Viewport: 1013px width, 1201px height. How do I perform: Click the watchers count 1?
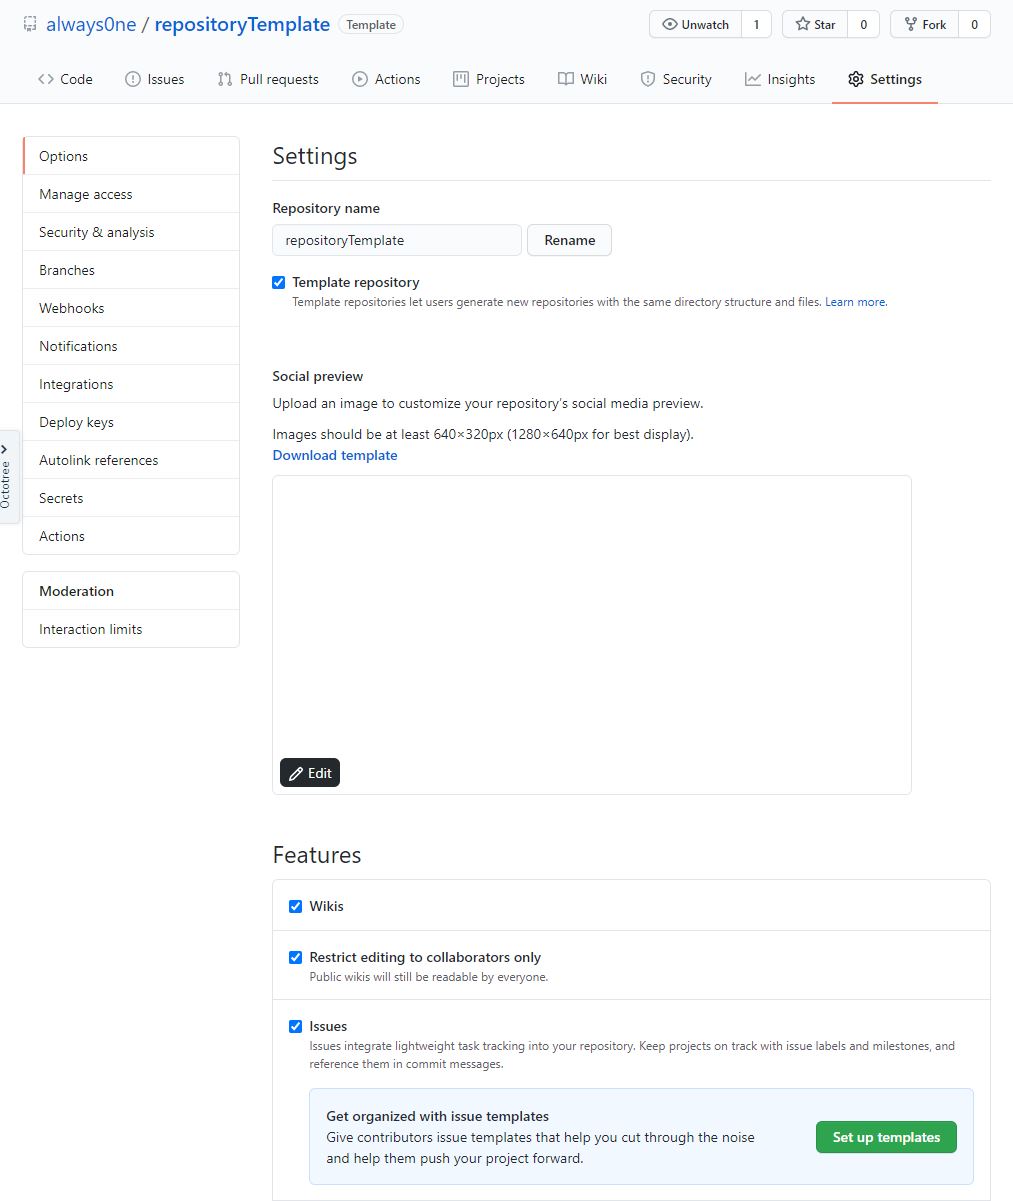(756, 25)
